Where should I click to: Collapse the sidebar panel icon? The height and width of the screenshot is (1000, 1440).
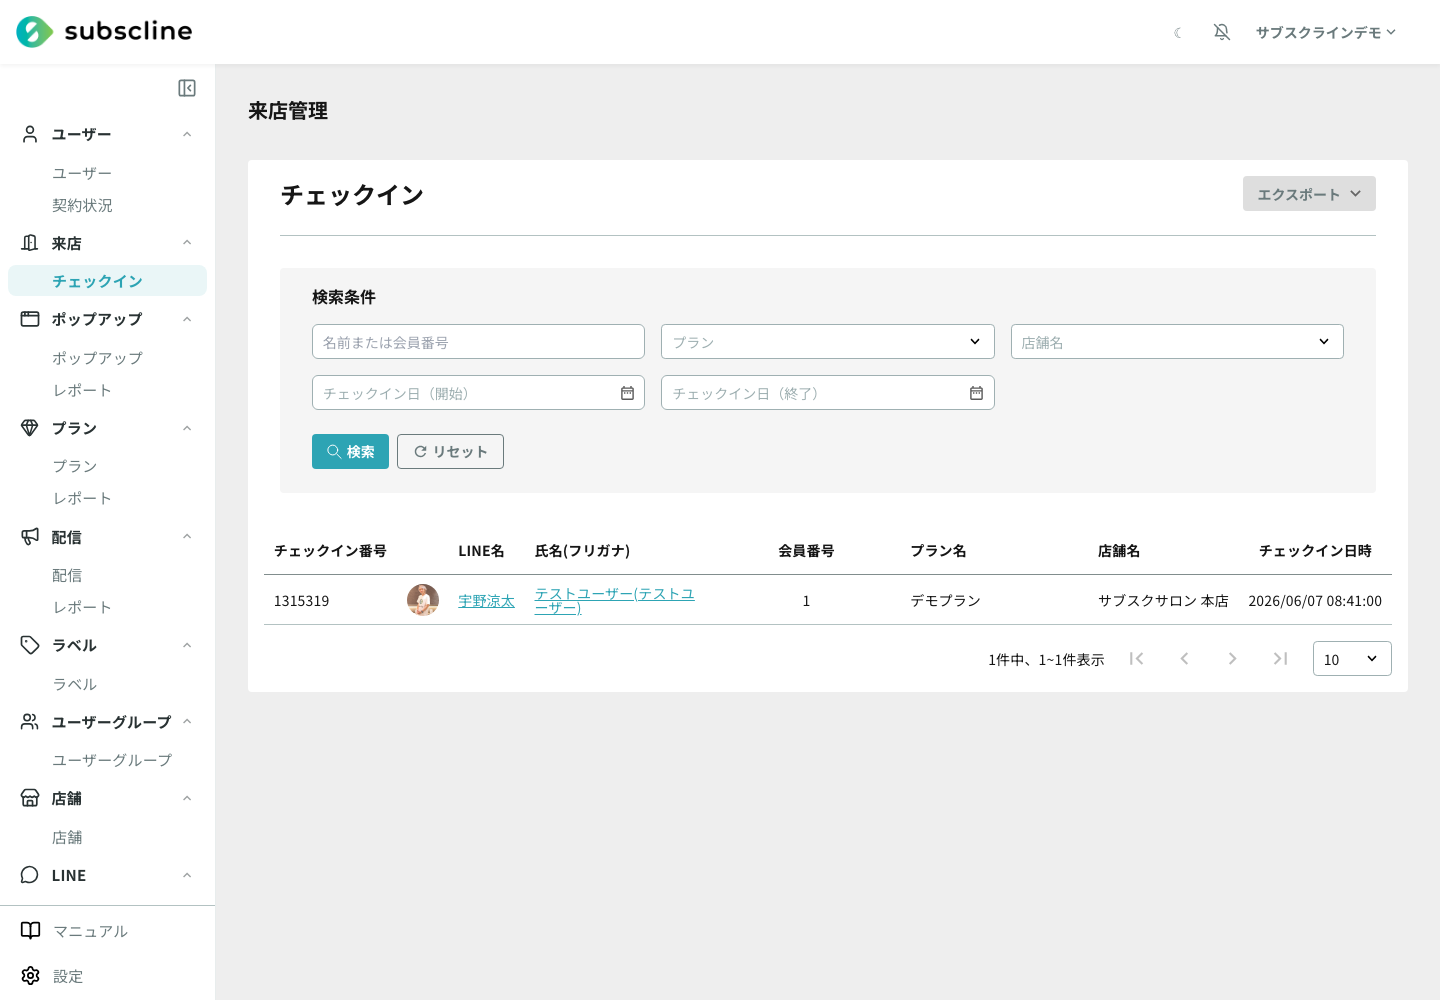click(187, 88)
